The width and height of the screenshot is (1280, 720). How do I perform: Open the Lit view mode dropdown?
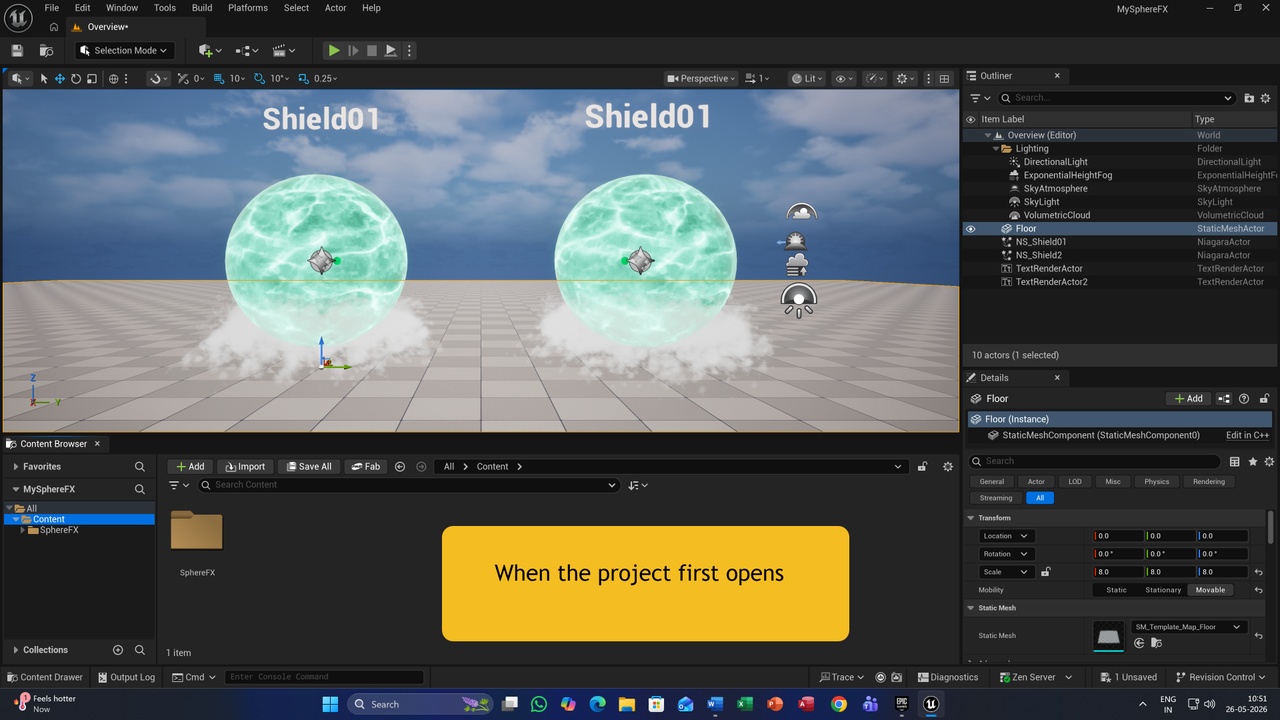tap(806, 78)
